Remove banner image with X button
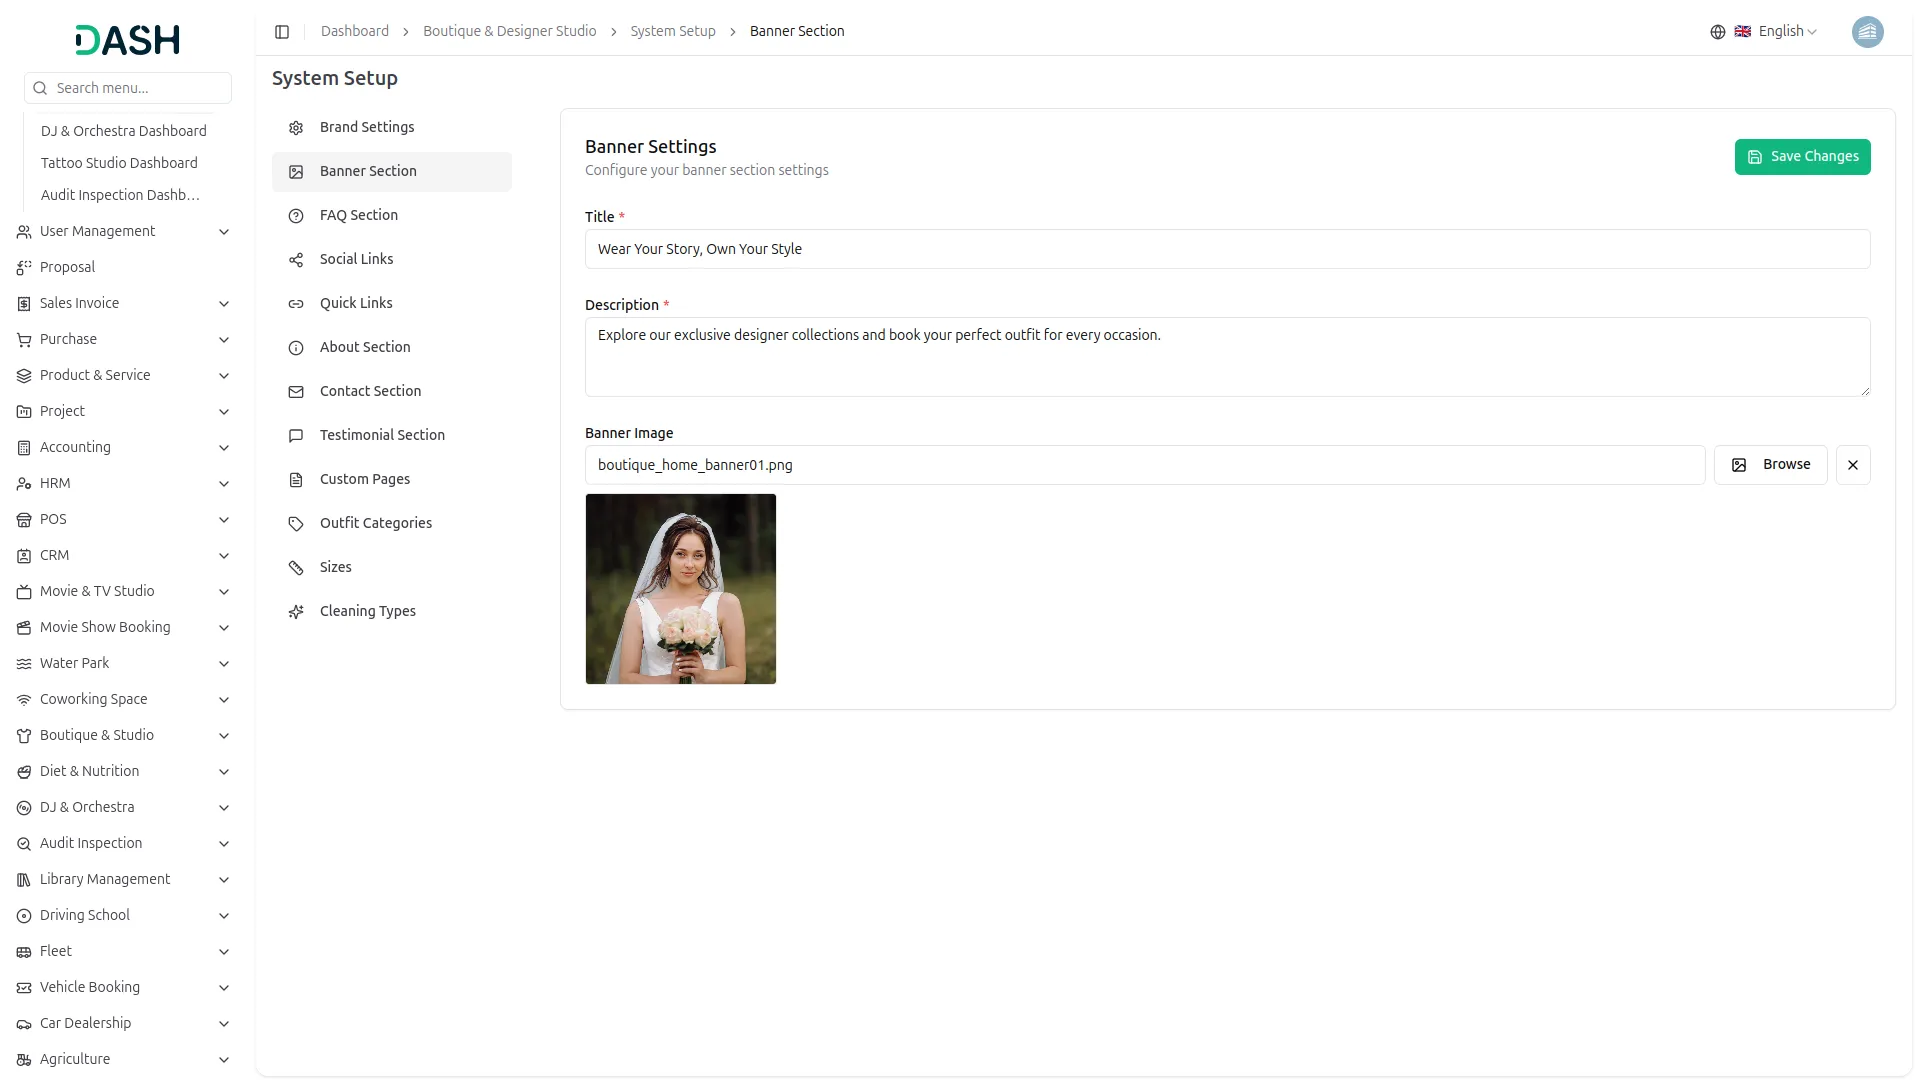 [1853, 465]
